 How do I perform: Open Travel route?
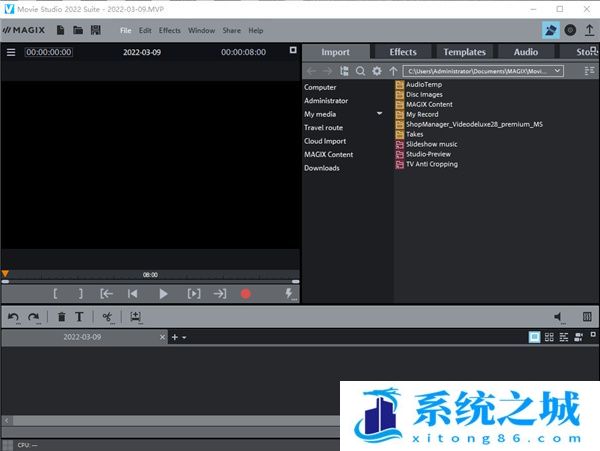click(x=323, y=127)
